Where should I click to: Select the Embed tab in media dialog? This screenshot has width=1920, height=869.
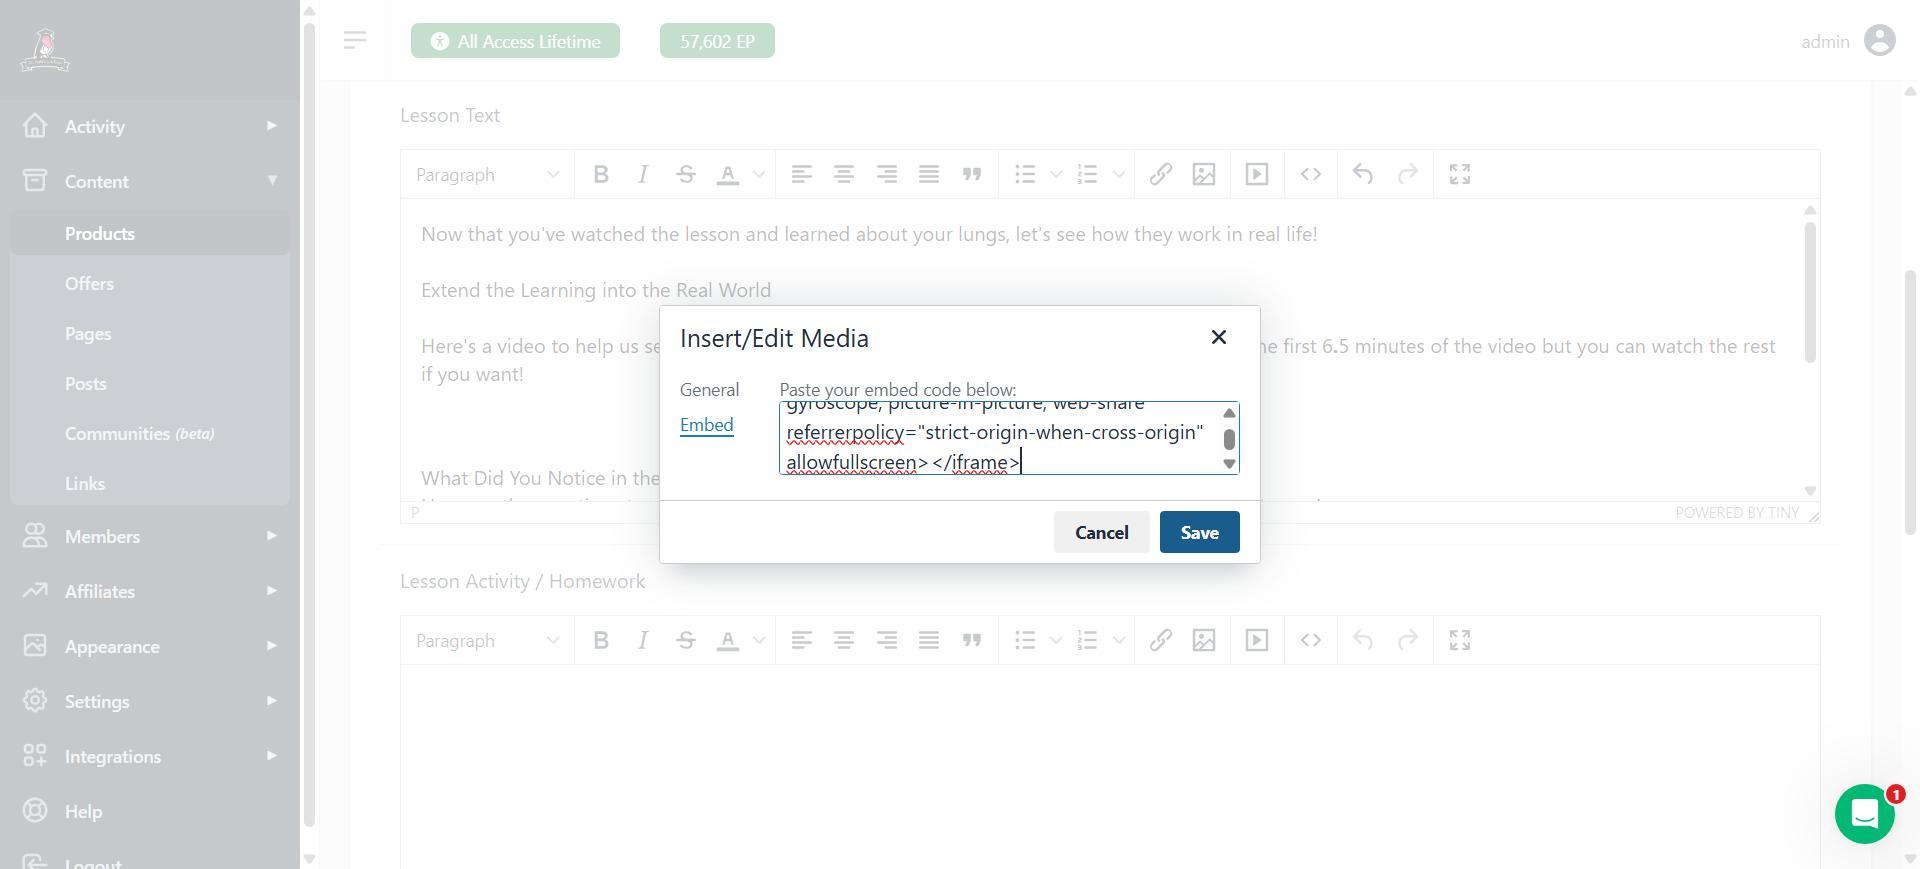click(x=706, y=425)
